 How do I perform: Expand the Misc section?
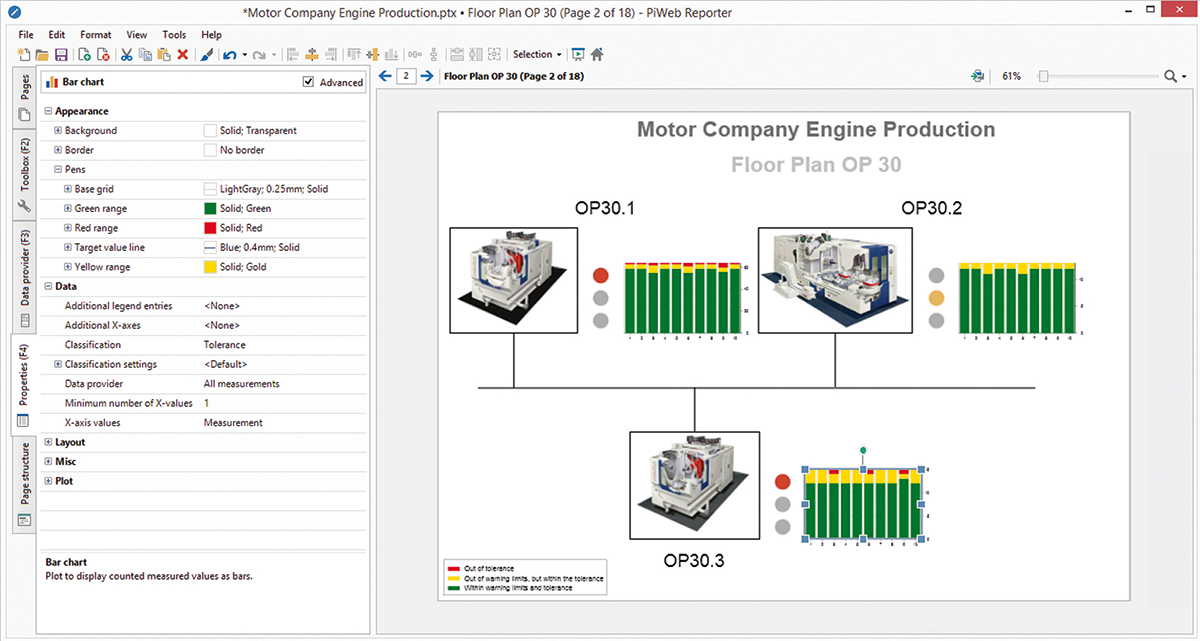click(49, 461)
